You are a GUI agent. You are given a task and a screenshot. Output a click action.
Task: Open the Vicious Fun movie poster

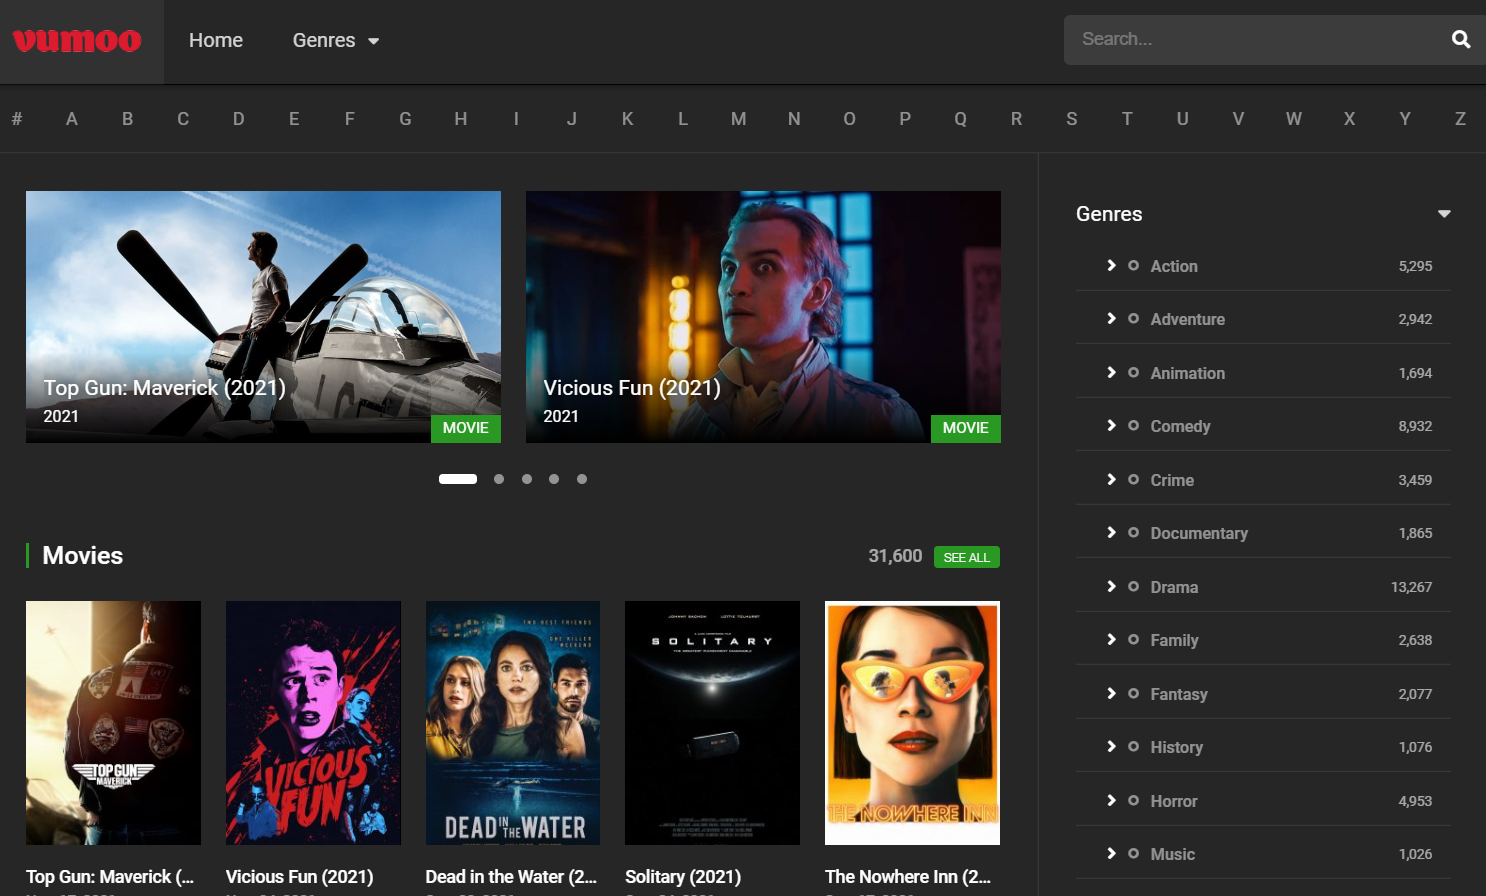pos(313,723)
